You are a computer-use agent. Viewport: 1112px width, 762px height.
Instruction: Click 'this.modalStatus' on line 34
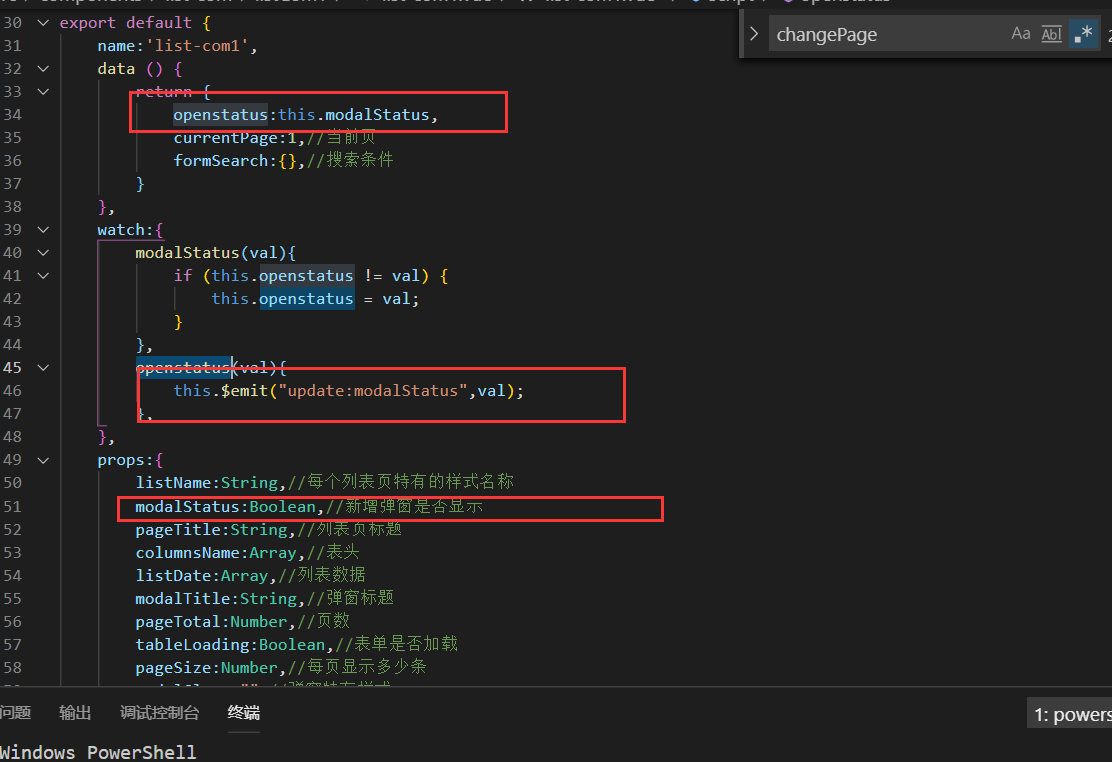[x=353, y=115]
